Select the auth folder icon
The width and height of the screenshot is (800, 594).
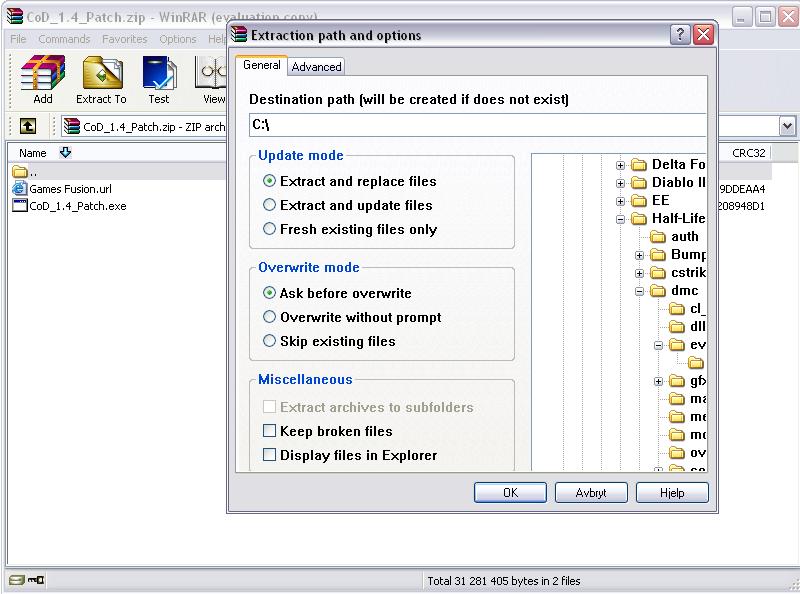click(658, 236)
